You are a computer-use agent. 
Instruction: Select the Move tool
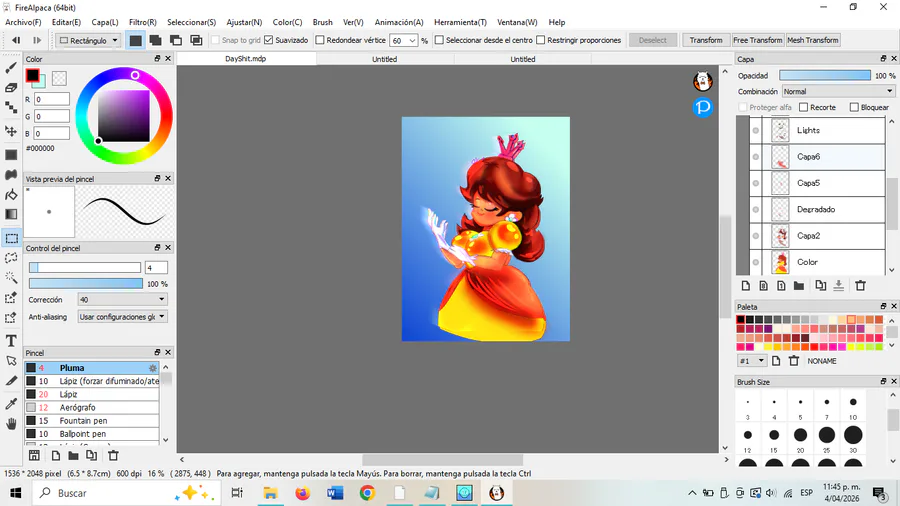[11, 131]
